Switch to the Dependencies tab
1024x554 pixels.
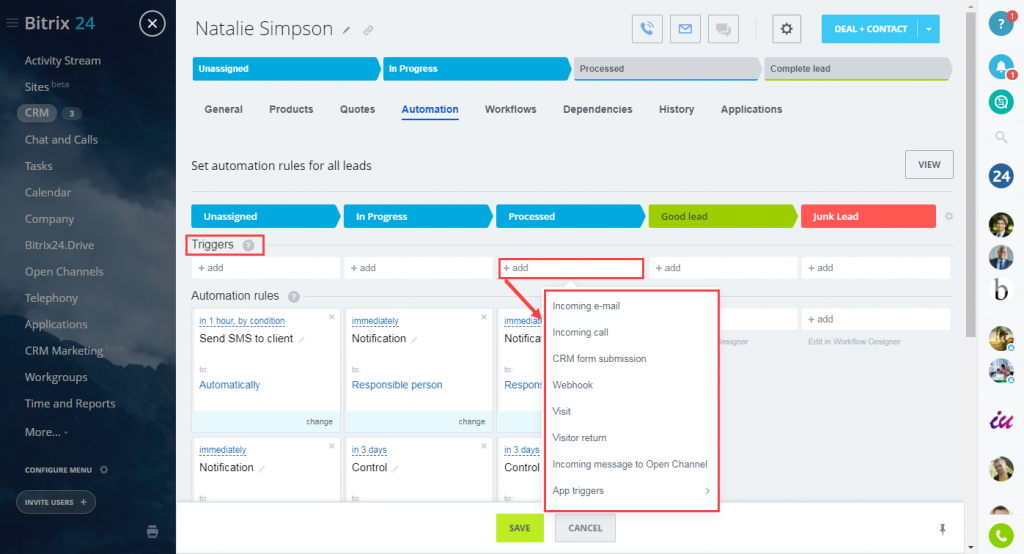pyautogui.click(x=598, y=109)
